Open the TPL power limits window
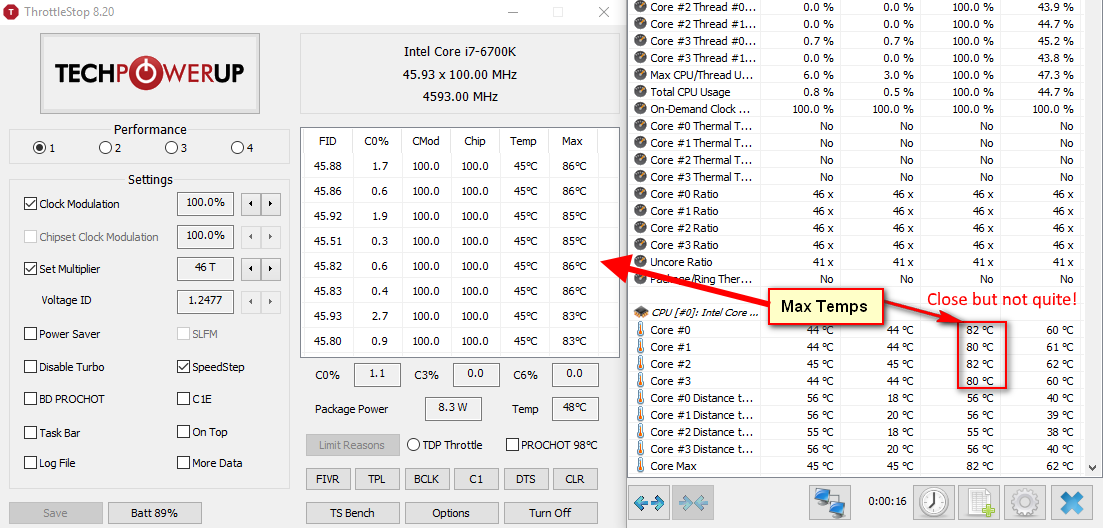The image size is (1103, 528). click(x=376, y=479)
